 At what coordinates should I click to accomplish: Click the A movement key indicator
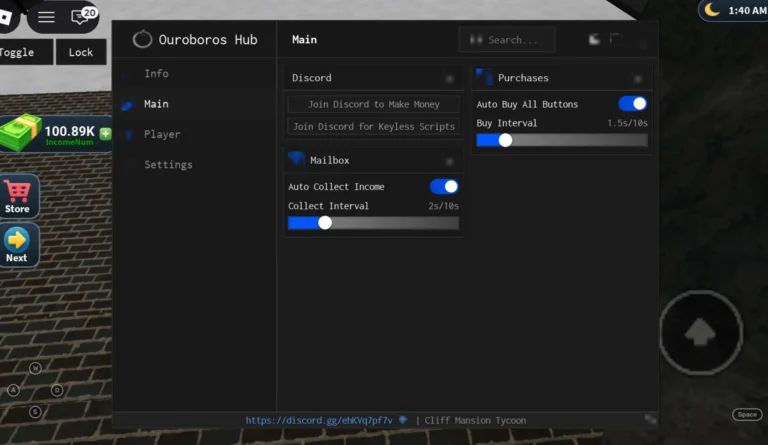point(13,390)
